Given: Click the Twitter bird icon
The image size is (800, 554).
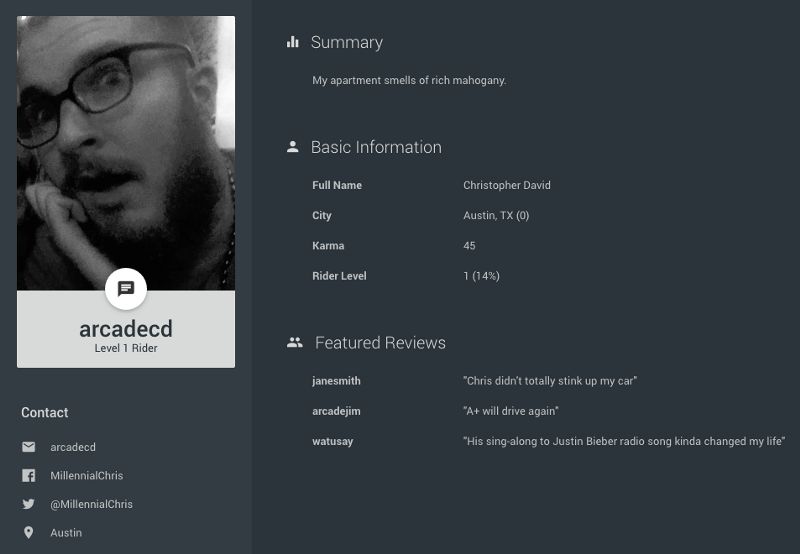Looking at the screenshot, I should click(29, 504).
